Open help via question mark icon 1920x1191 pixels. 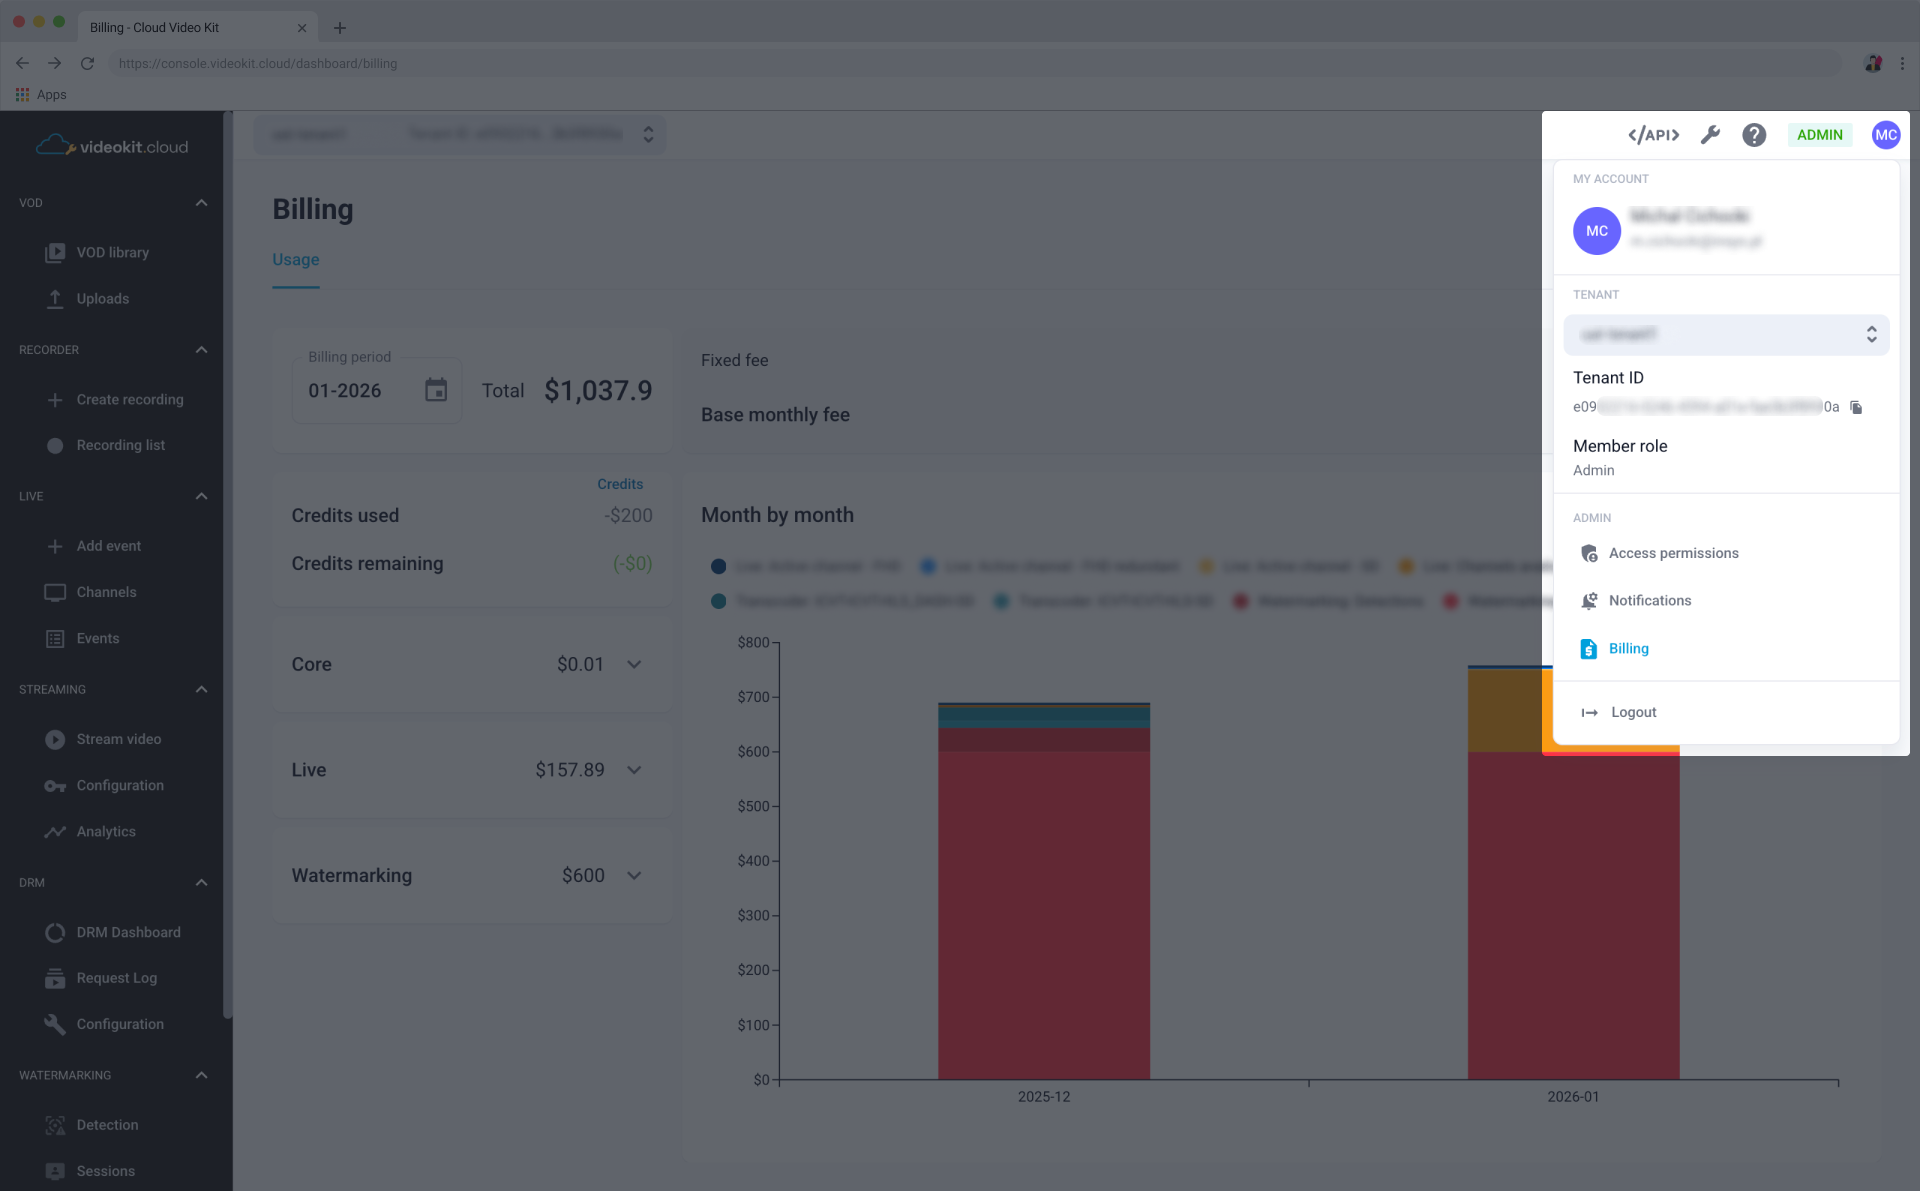tap(1754, 135)
